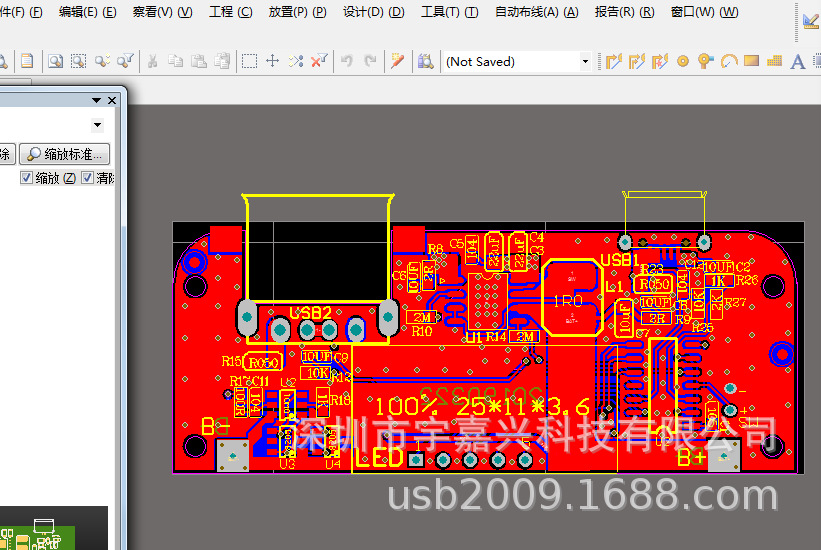The height and width of the screenshot is (550, 821).
Task: Toggle the 缩放 (Z) checkbox
Action: (26, 178)
